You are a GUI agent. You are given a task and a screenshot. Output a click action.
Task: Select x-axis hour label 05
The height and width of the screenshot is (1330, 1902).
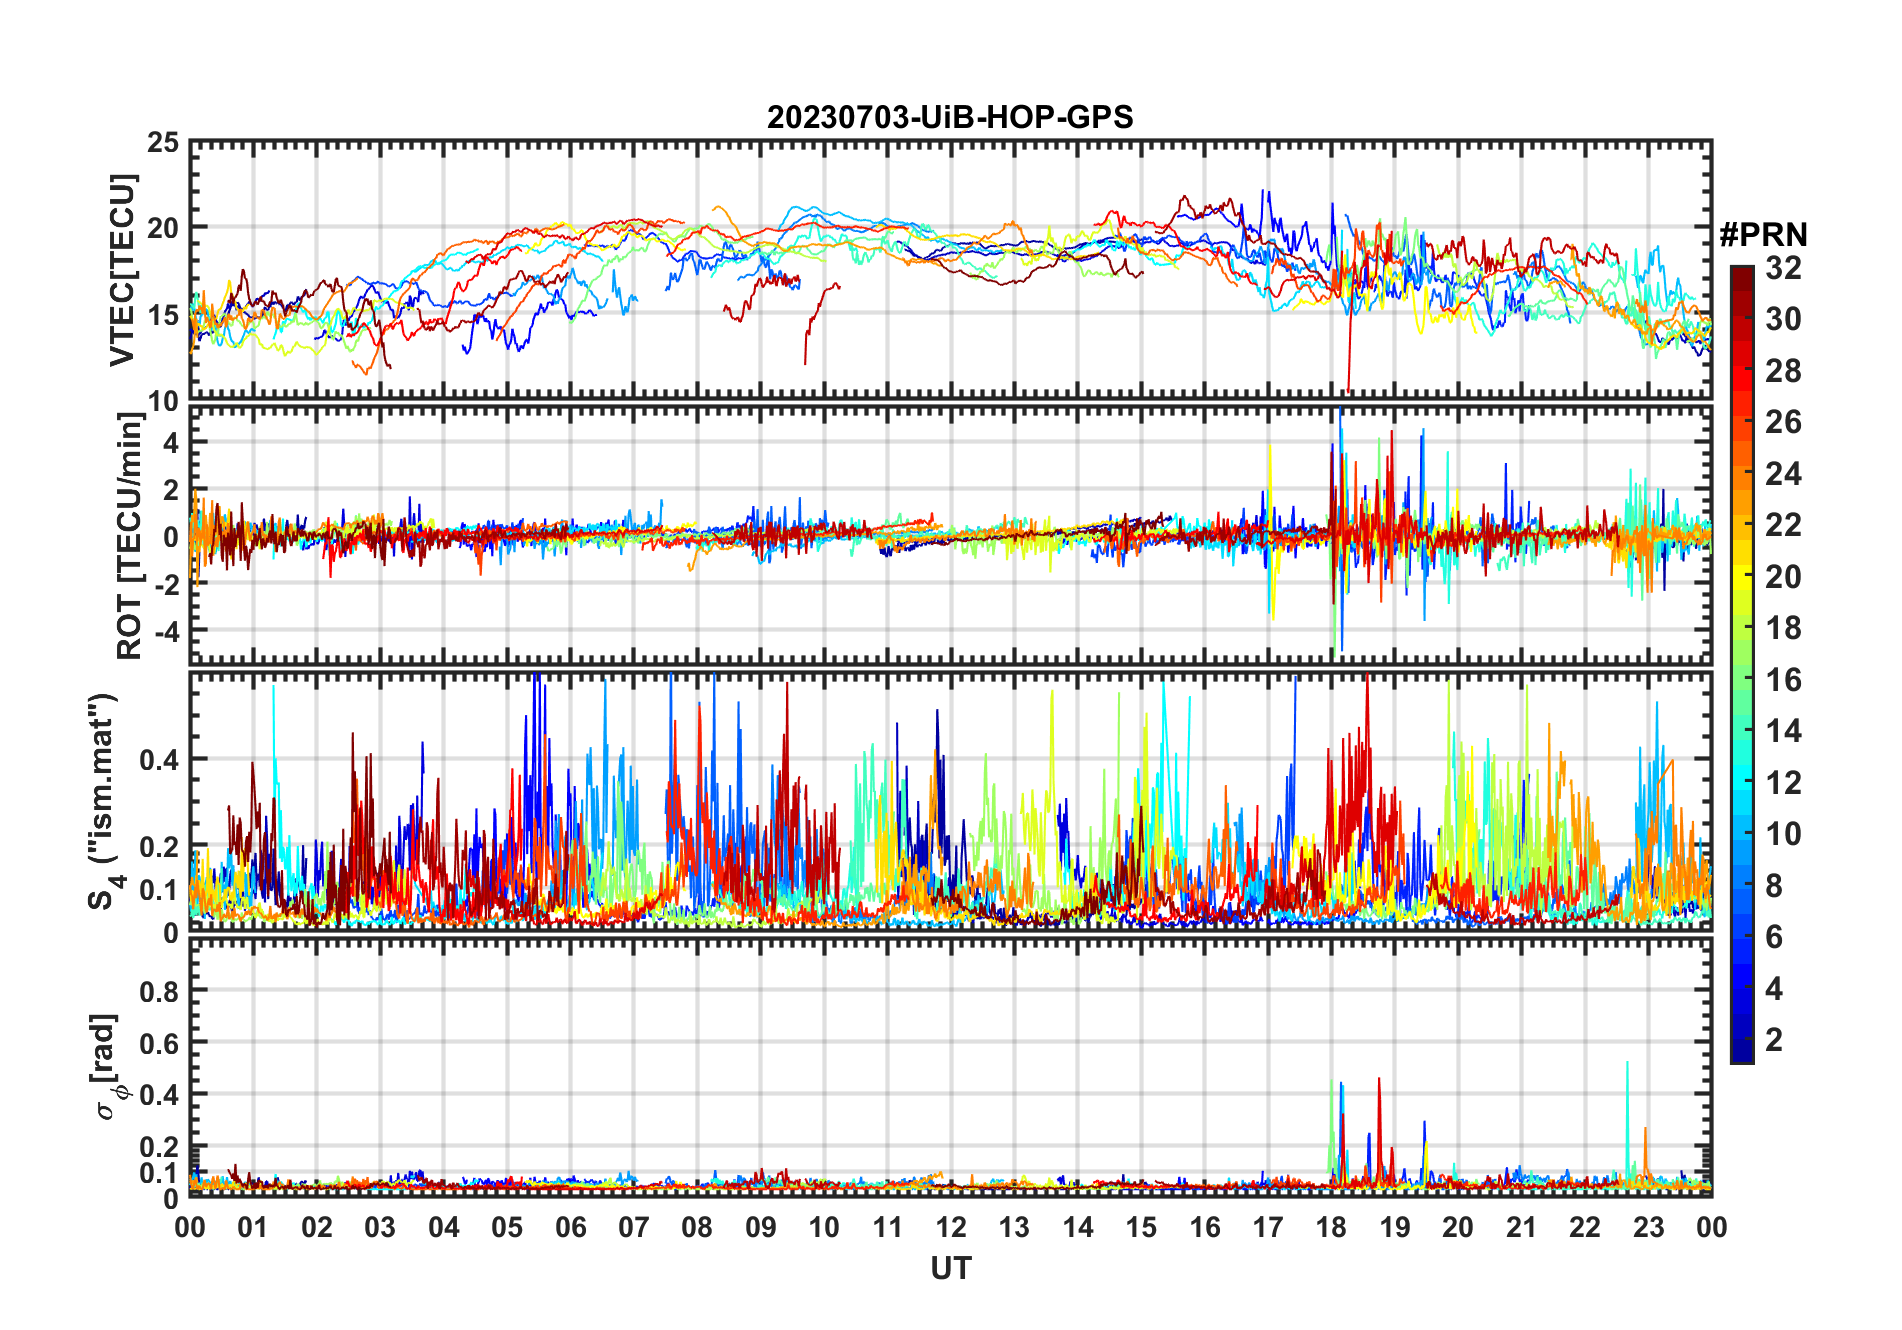pos(507,1227)
